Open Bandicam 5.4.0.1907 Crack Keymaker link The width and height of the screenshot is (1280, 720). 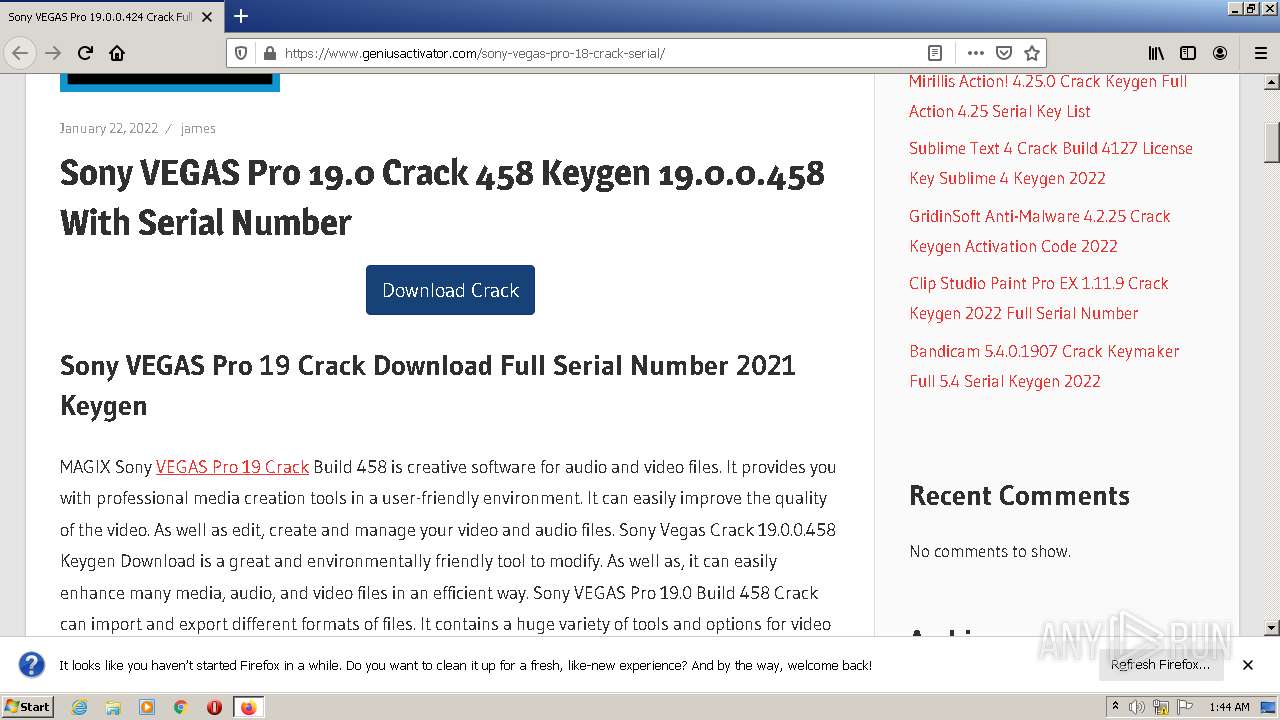point(1044,366)
